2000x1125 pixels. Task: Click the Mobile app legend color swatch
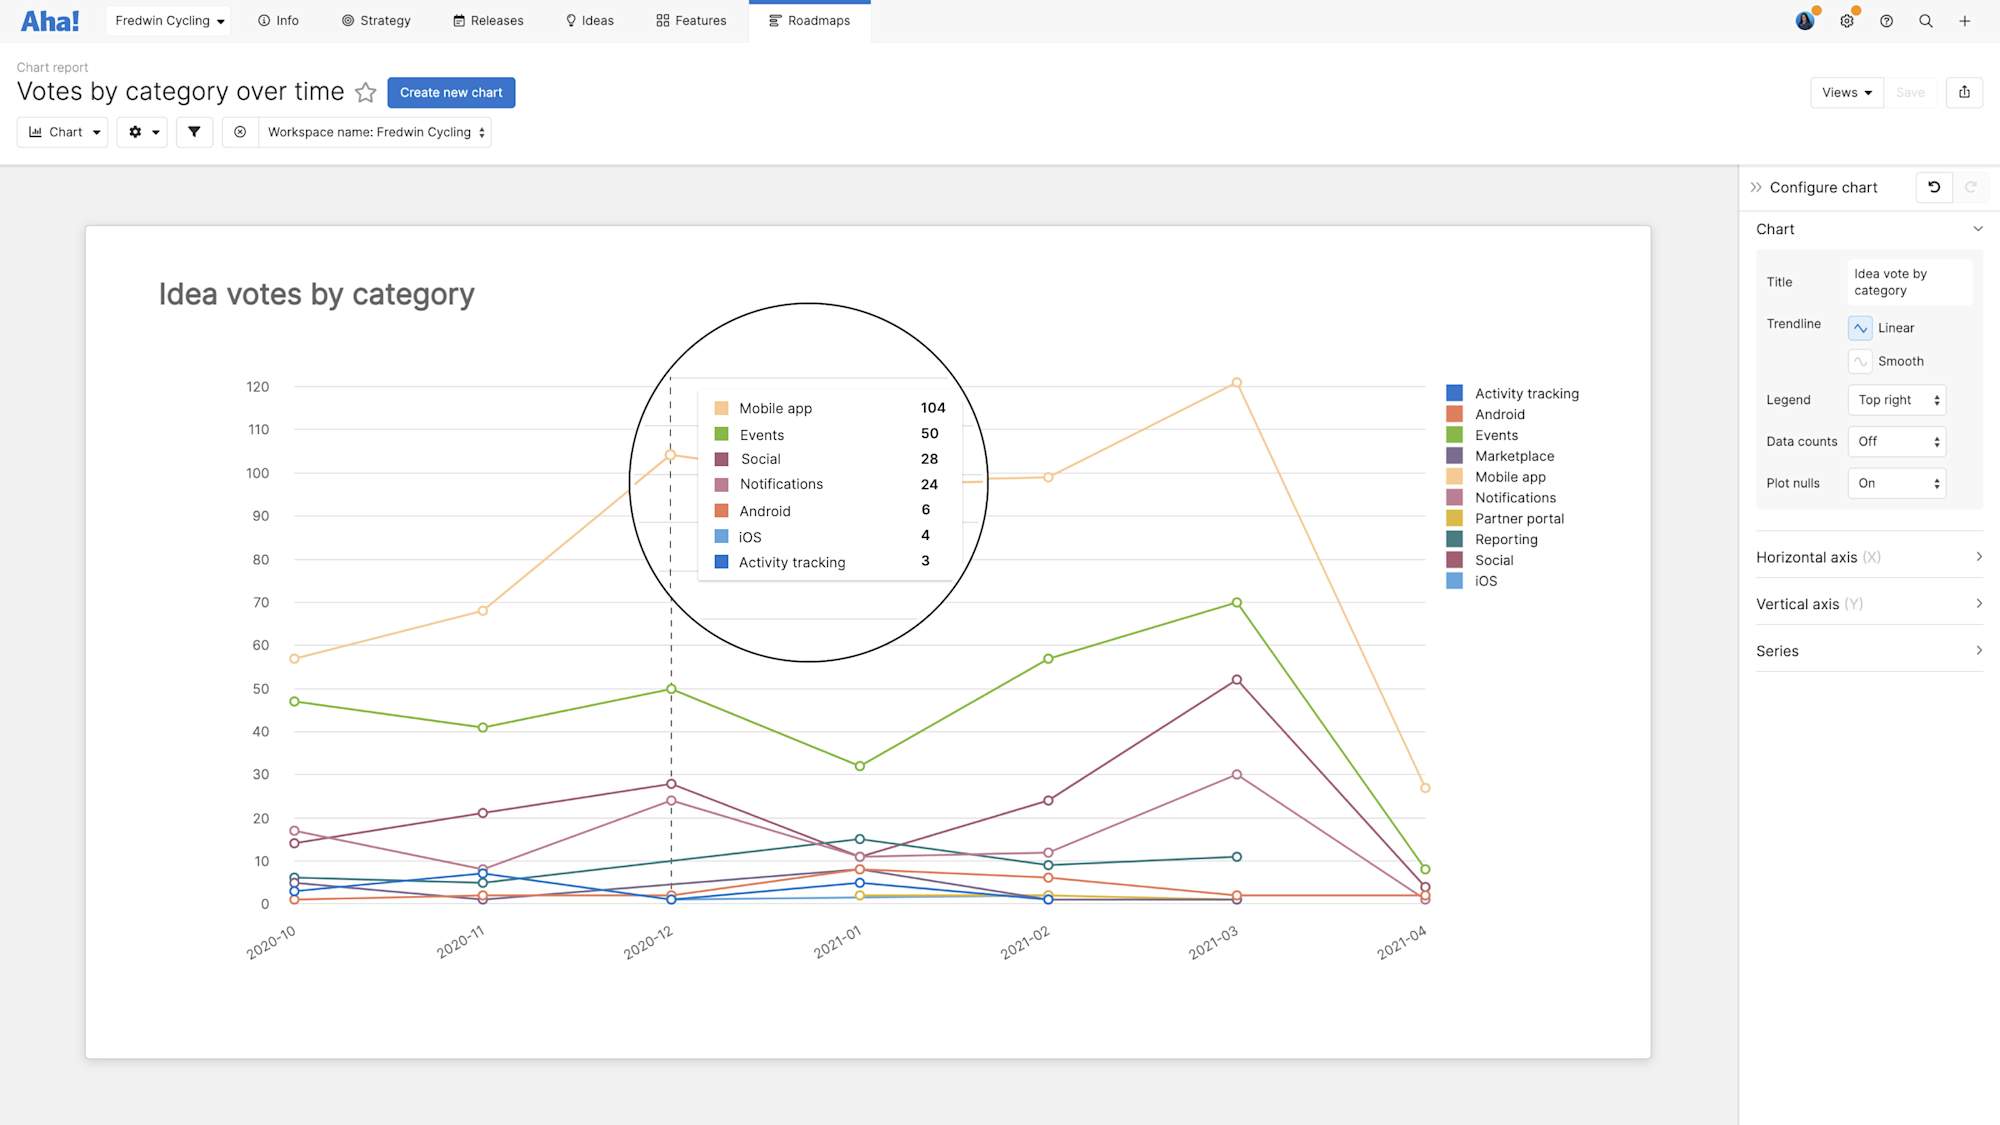pyautogui.click(x=1453, y=477)
